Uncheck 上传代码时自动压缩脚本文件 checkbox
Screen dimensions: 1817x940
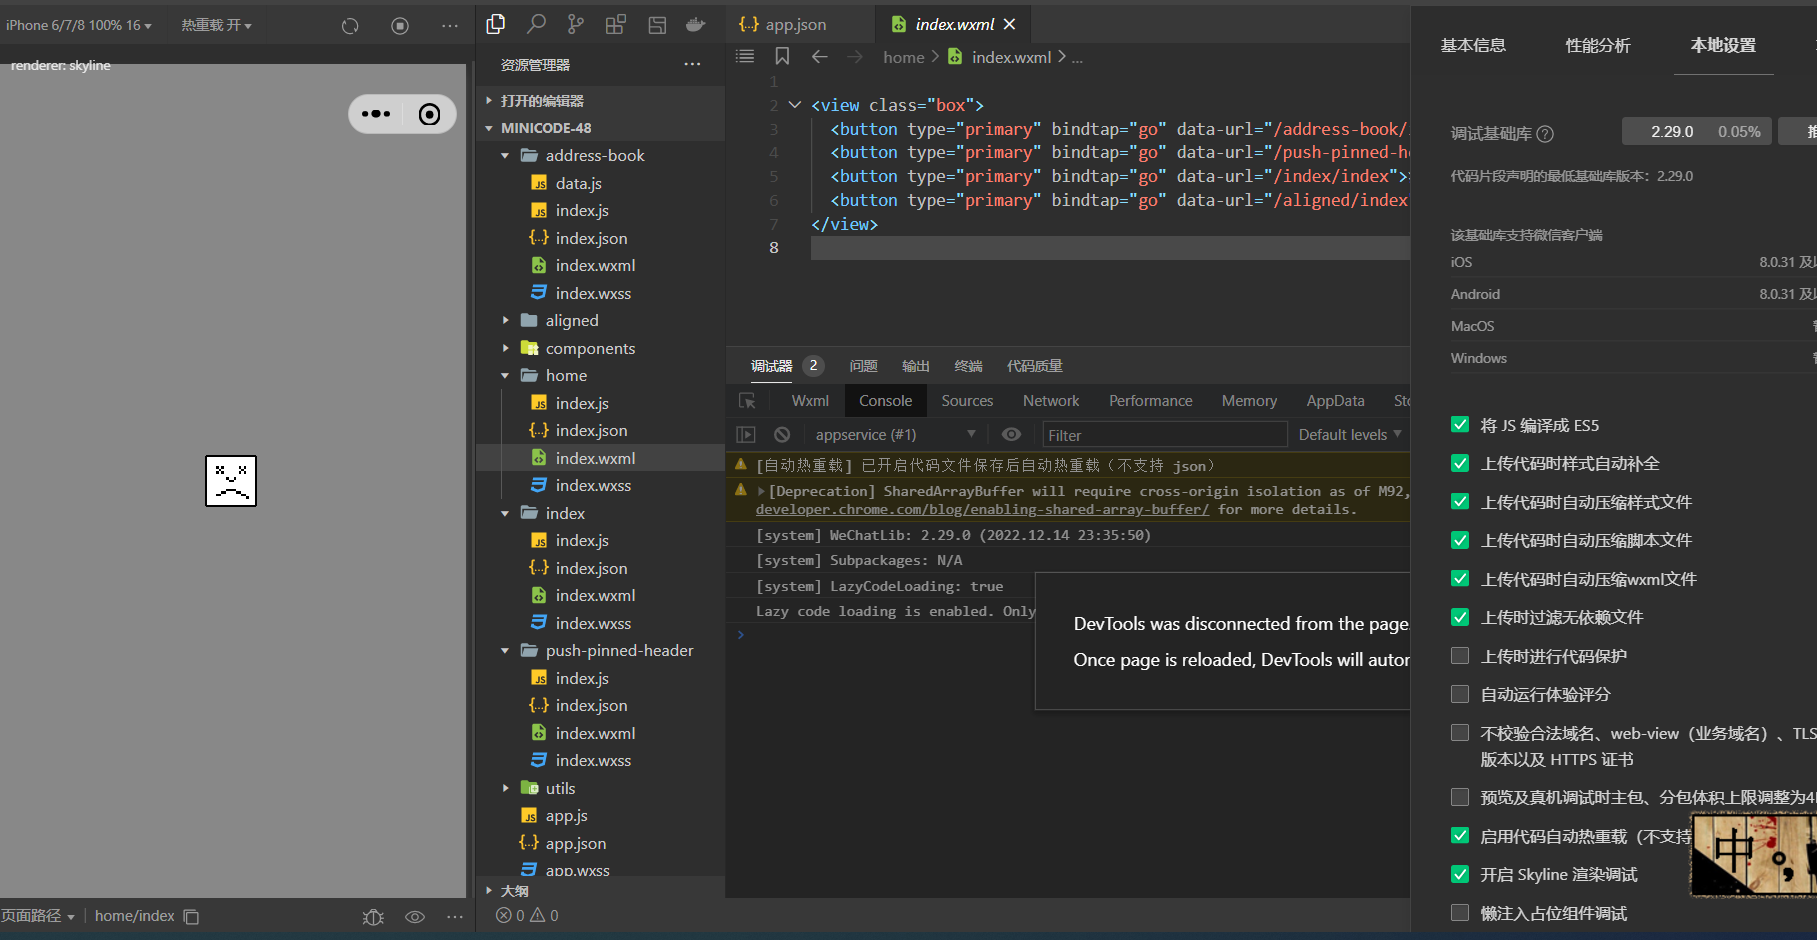point(1460,540)
